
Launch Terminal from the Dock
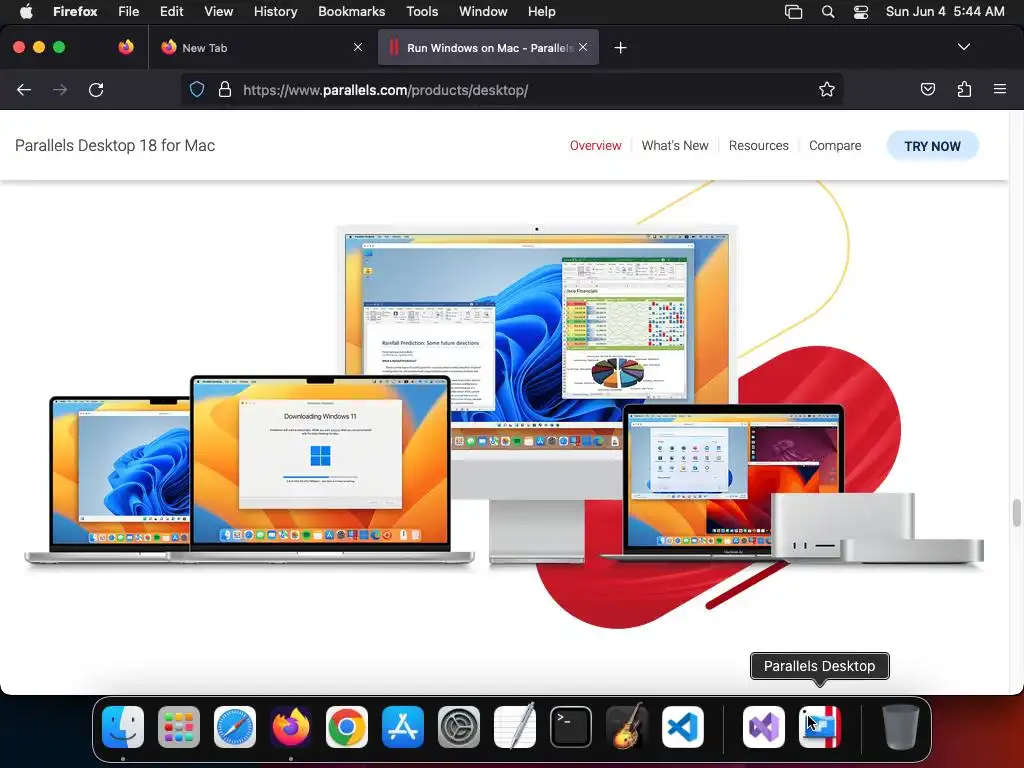click(571, 726)
